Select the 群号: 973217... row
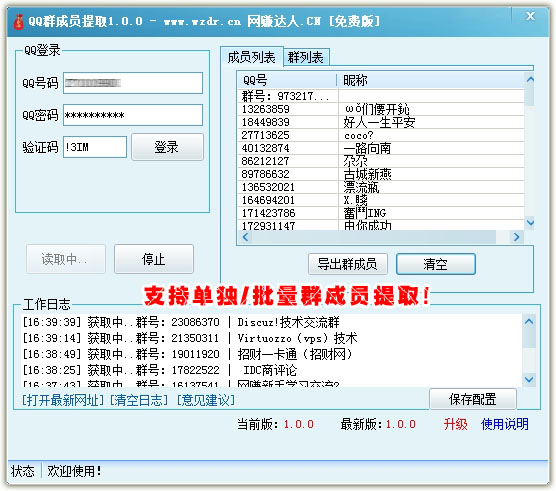556x491 pixels. tap(381, 96)
